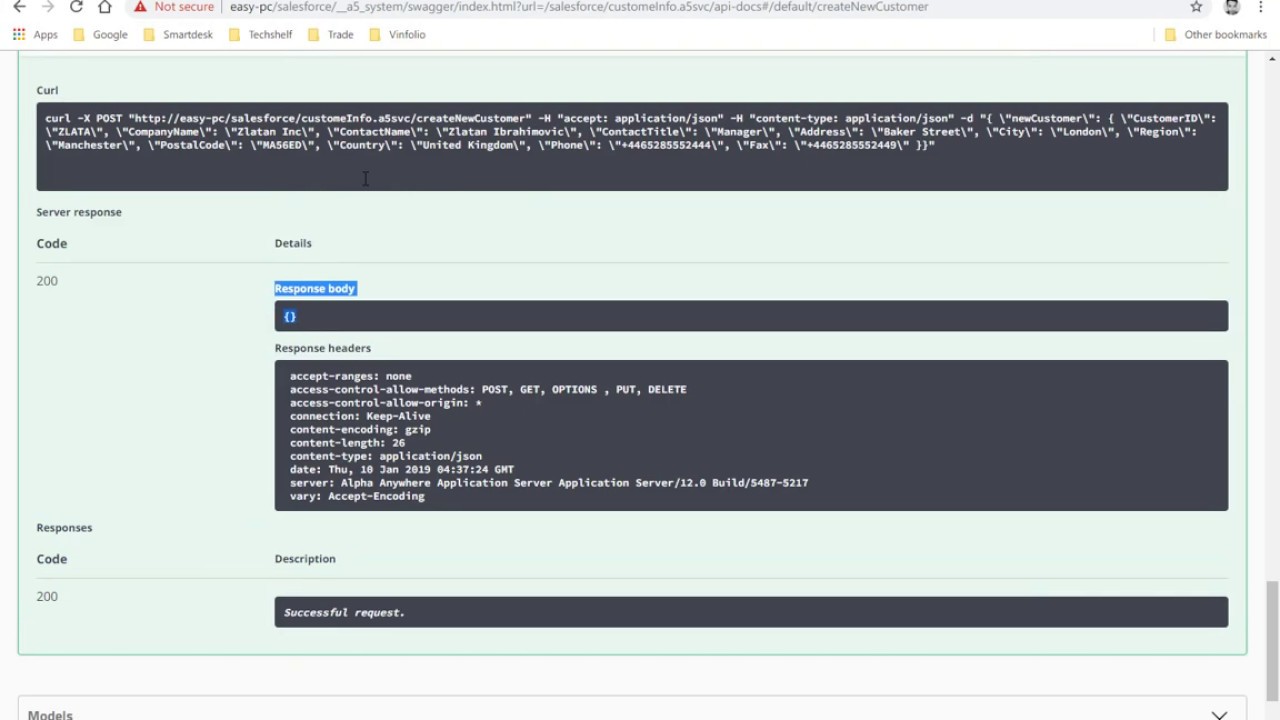Open the Apps grid shortcut
The width and height of the screenshot is (1280, 720).
point(35,34)
